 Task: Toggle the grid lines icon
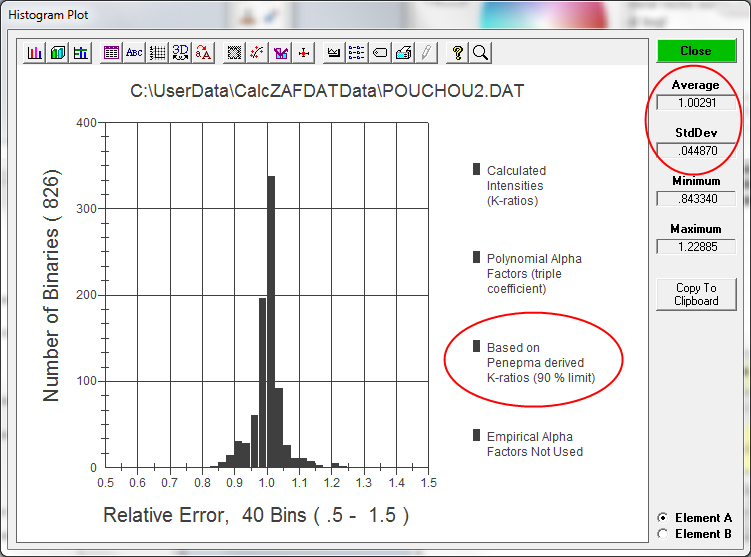coord(157,53)
